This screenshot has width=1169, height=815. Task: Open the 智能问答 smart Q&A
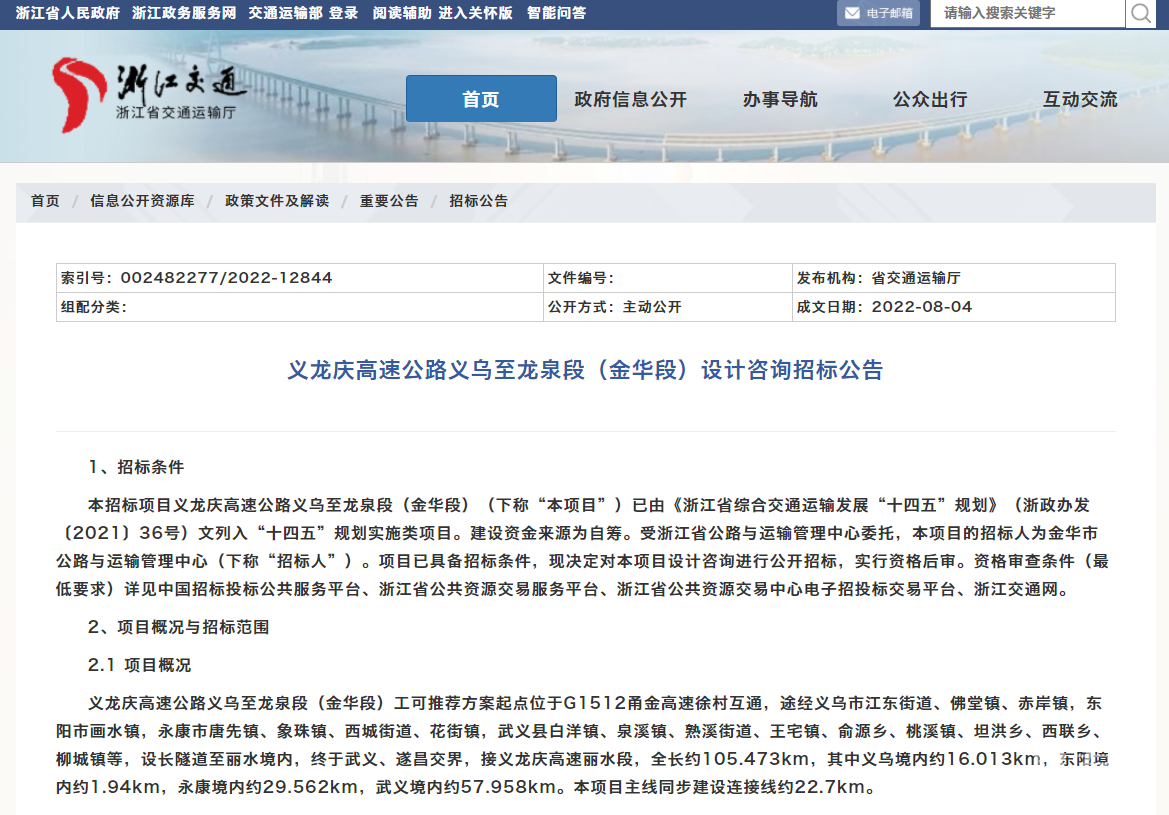pos(557,13)
